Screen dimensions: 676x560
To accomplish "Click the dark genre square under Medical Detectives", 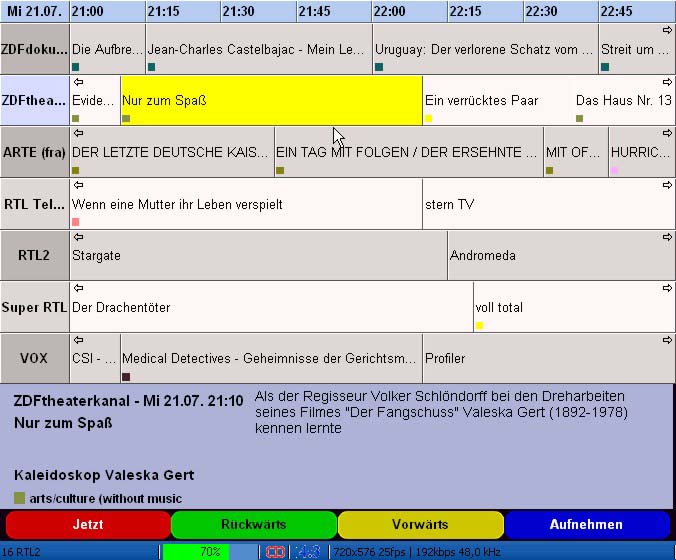I will point(126,377).
